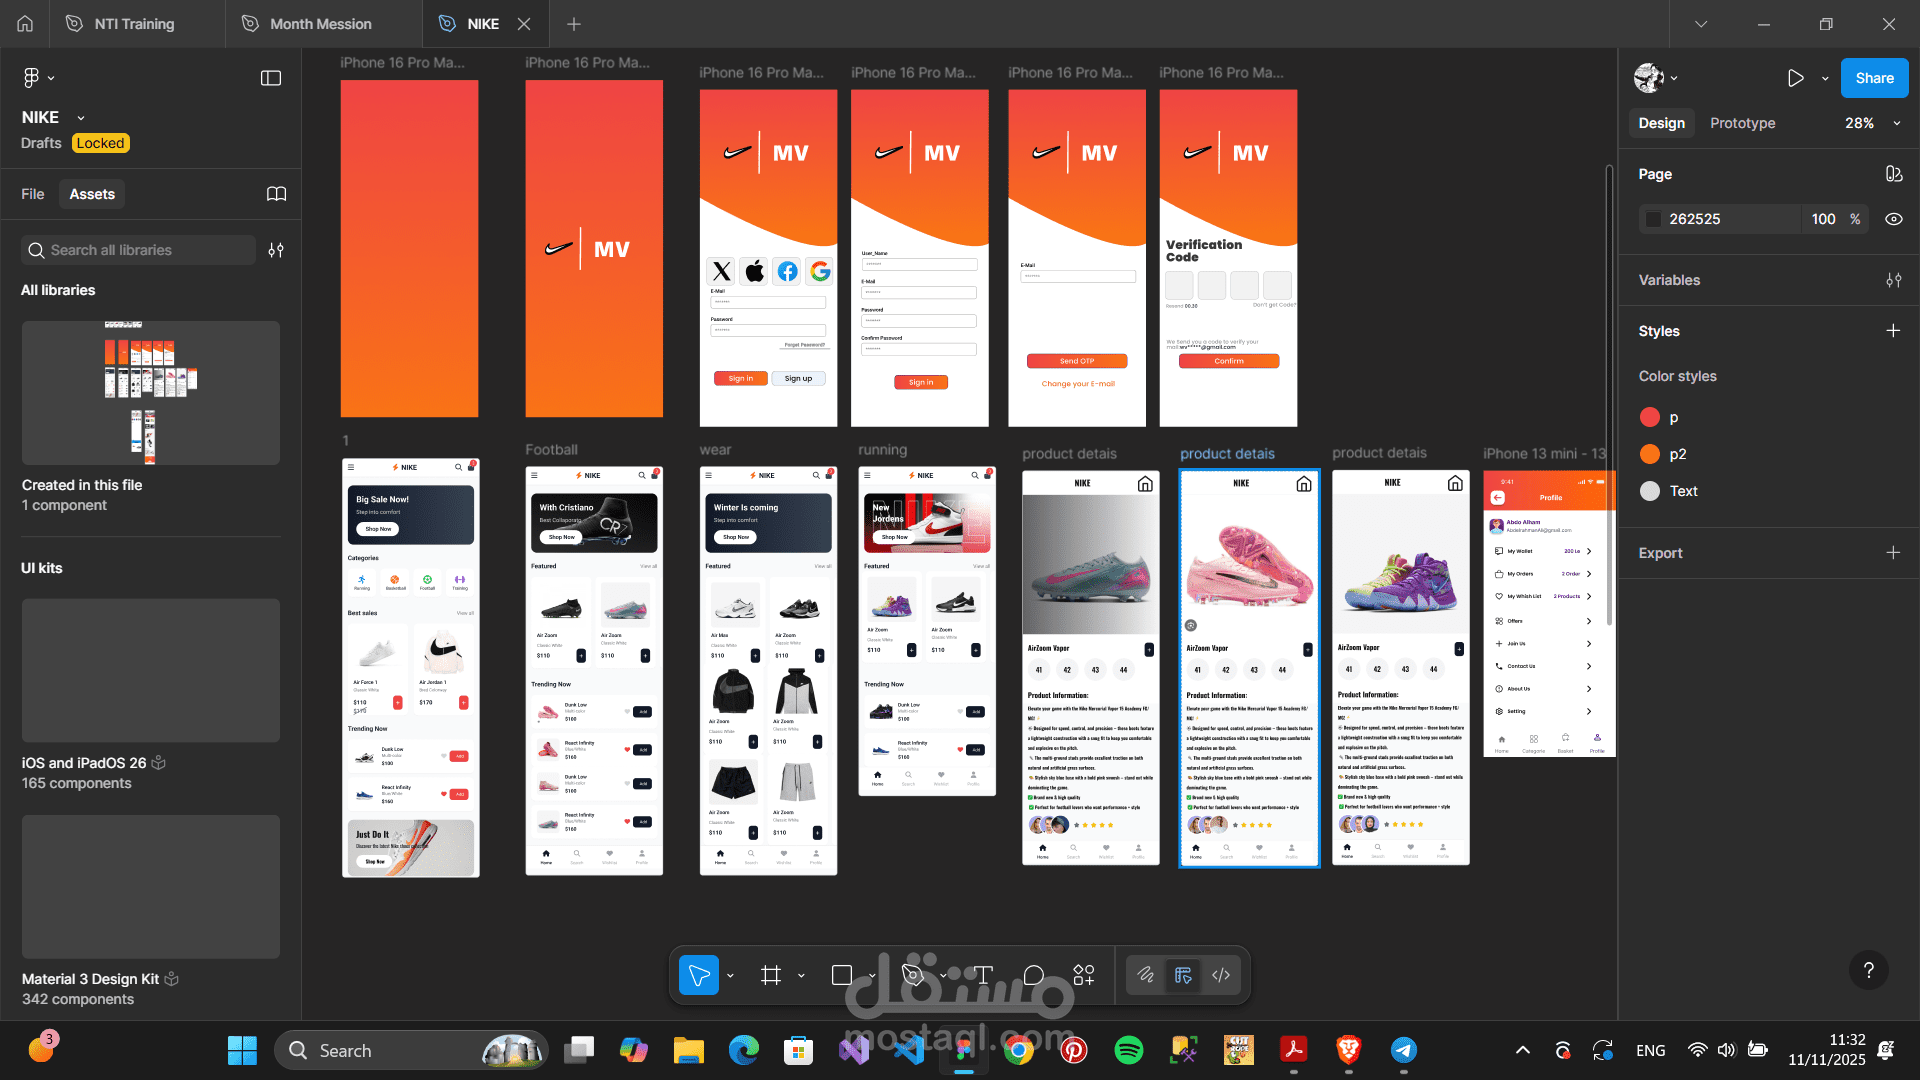Add an export setting with the plus
Screen dimensions: 1920x1080
1893,553
